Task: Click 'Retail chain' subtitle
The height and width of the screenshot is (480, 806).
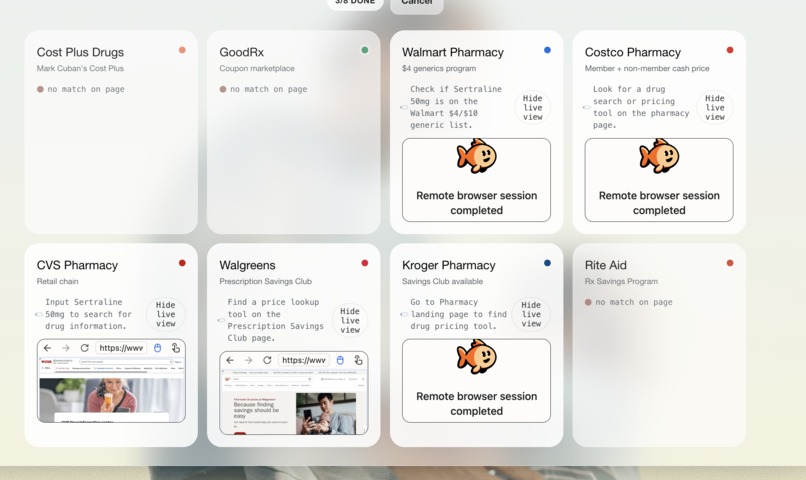Action: click(58, 281)
